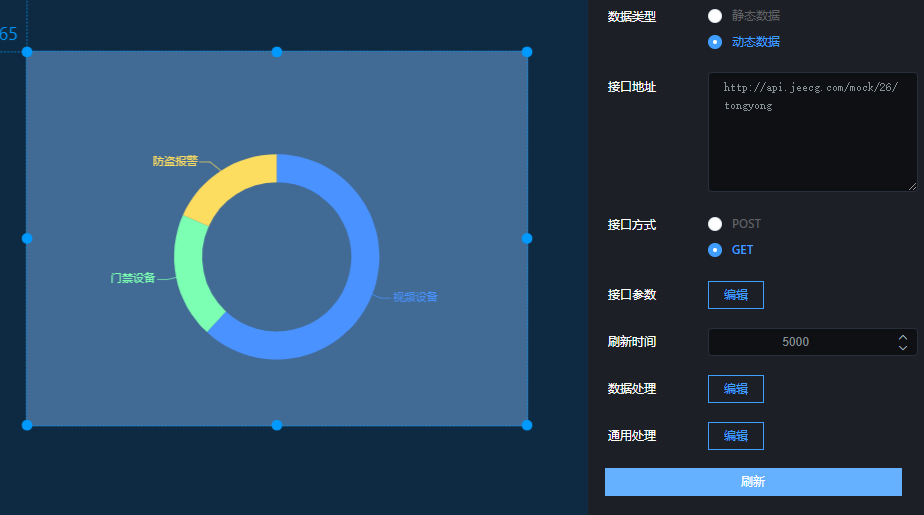924x515 pixels.
Task: Click the bottom-right resize handle of the chart
Action: (x=527, y=425)
